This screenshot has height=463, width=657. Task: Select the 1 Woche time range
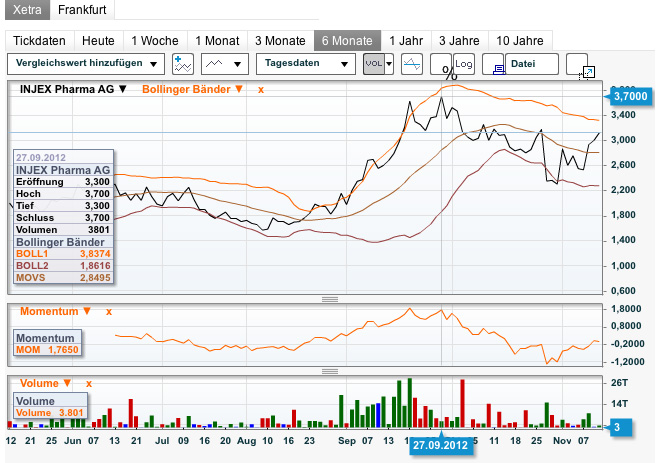155,41
